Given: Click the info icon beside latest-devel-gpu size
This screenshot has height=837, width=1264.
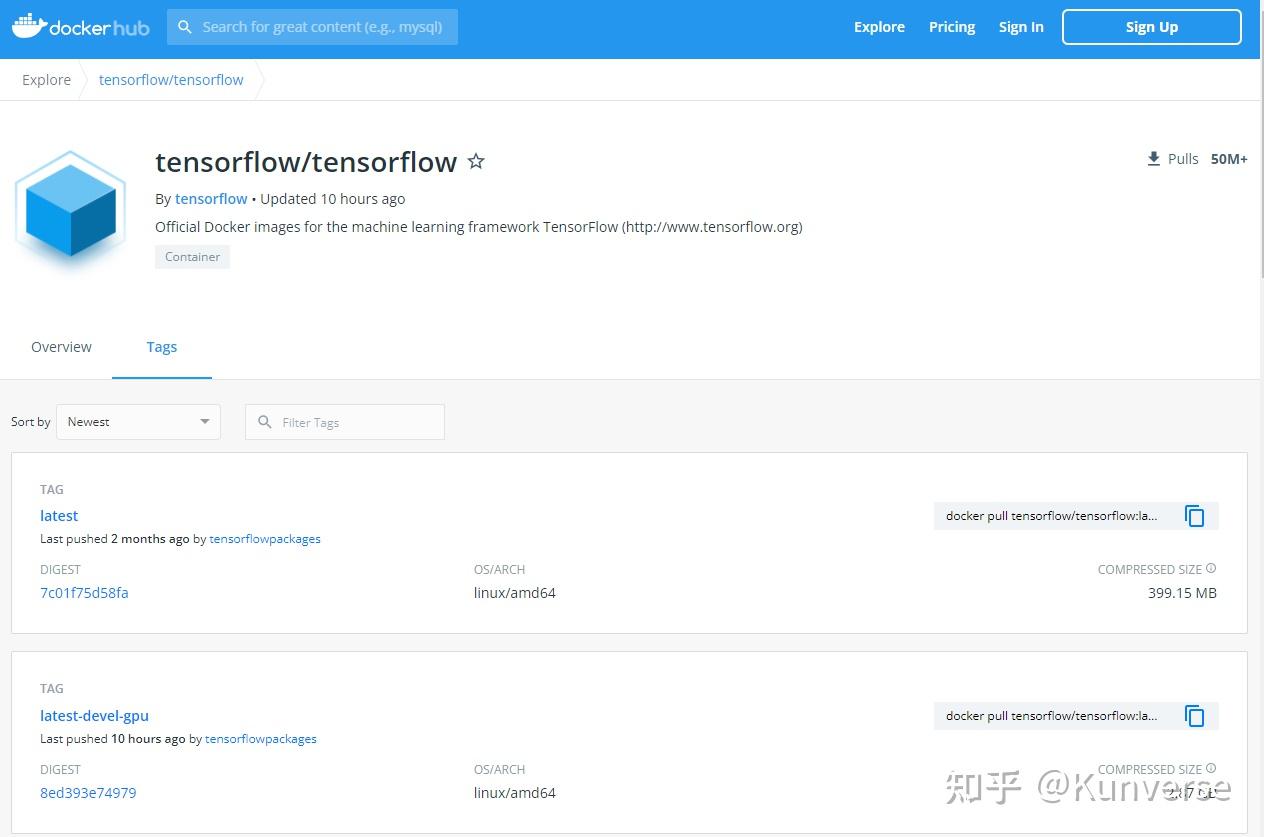Looking at the screenshot, I should click(1210, 768).
